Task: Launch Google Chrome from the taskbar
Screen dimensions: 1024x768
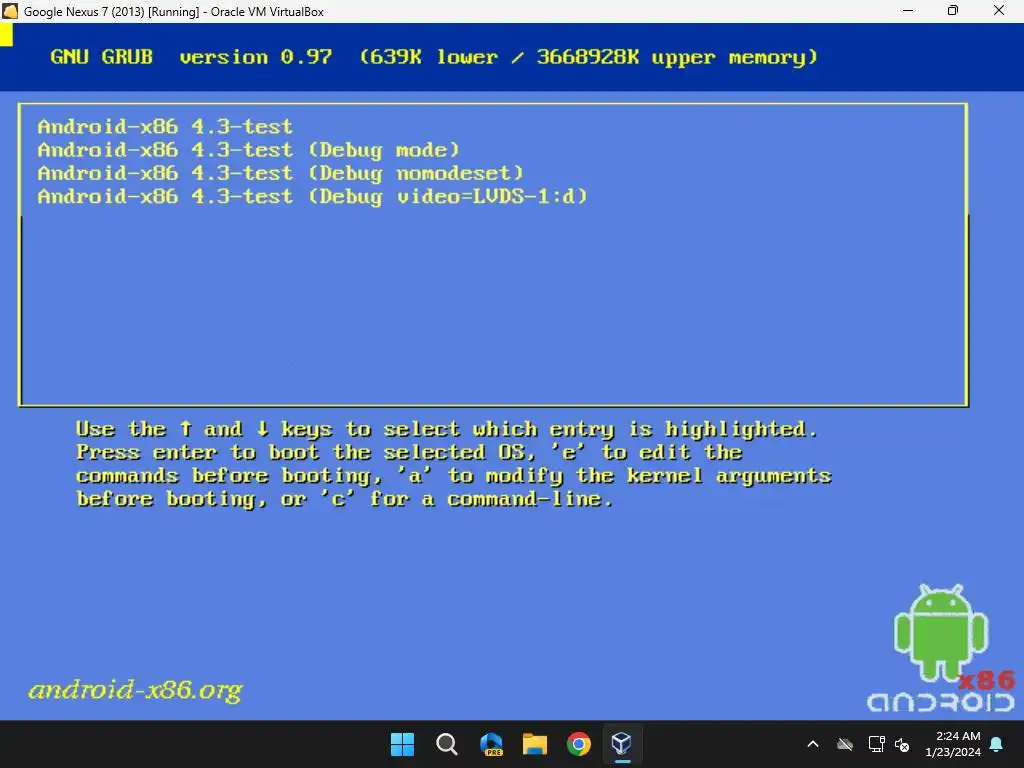Action: tap(579, 744)
